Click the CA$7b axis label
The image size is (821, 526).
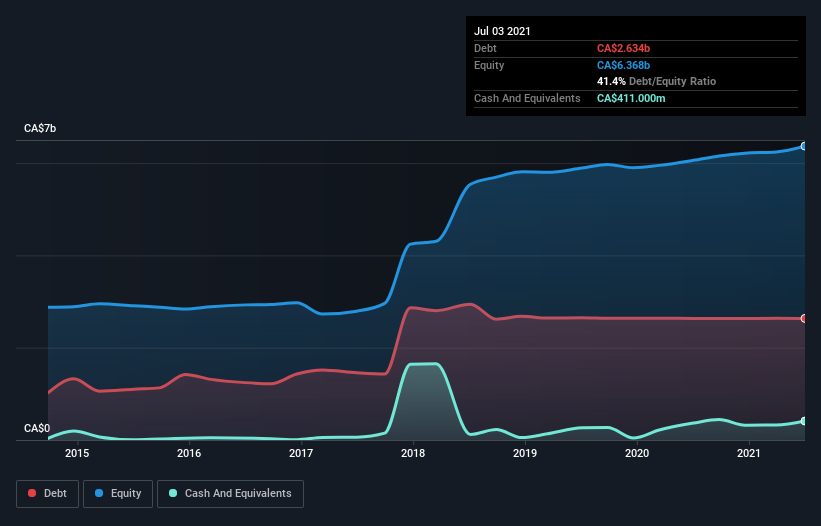pos(40,128)
